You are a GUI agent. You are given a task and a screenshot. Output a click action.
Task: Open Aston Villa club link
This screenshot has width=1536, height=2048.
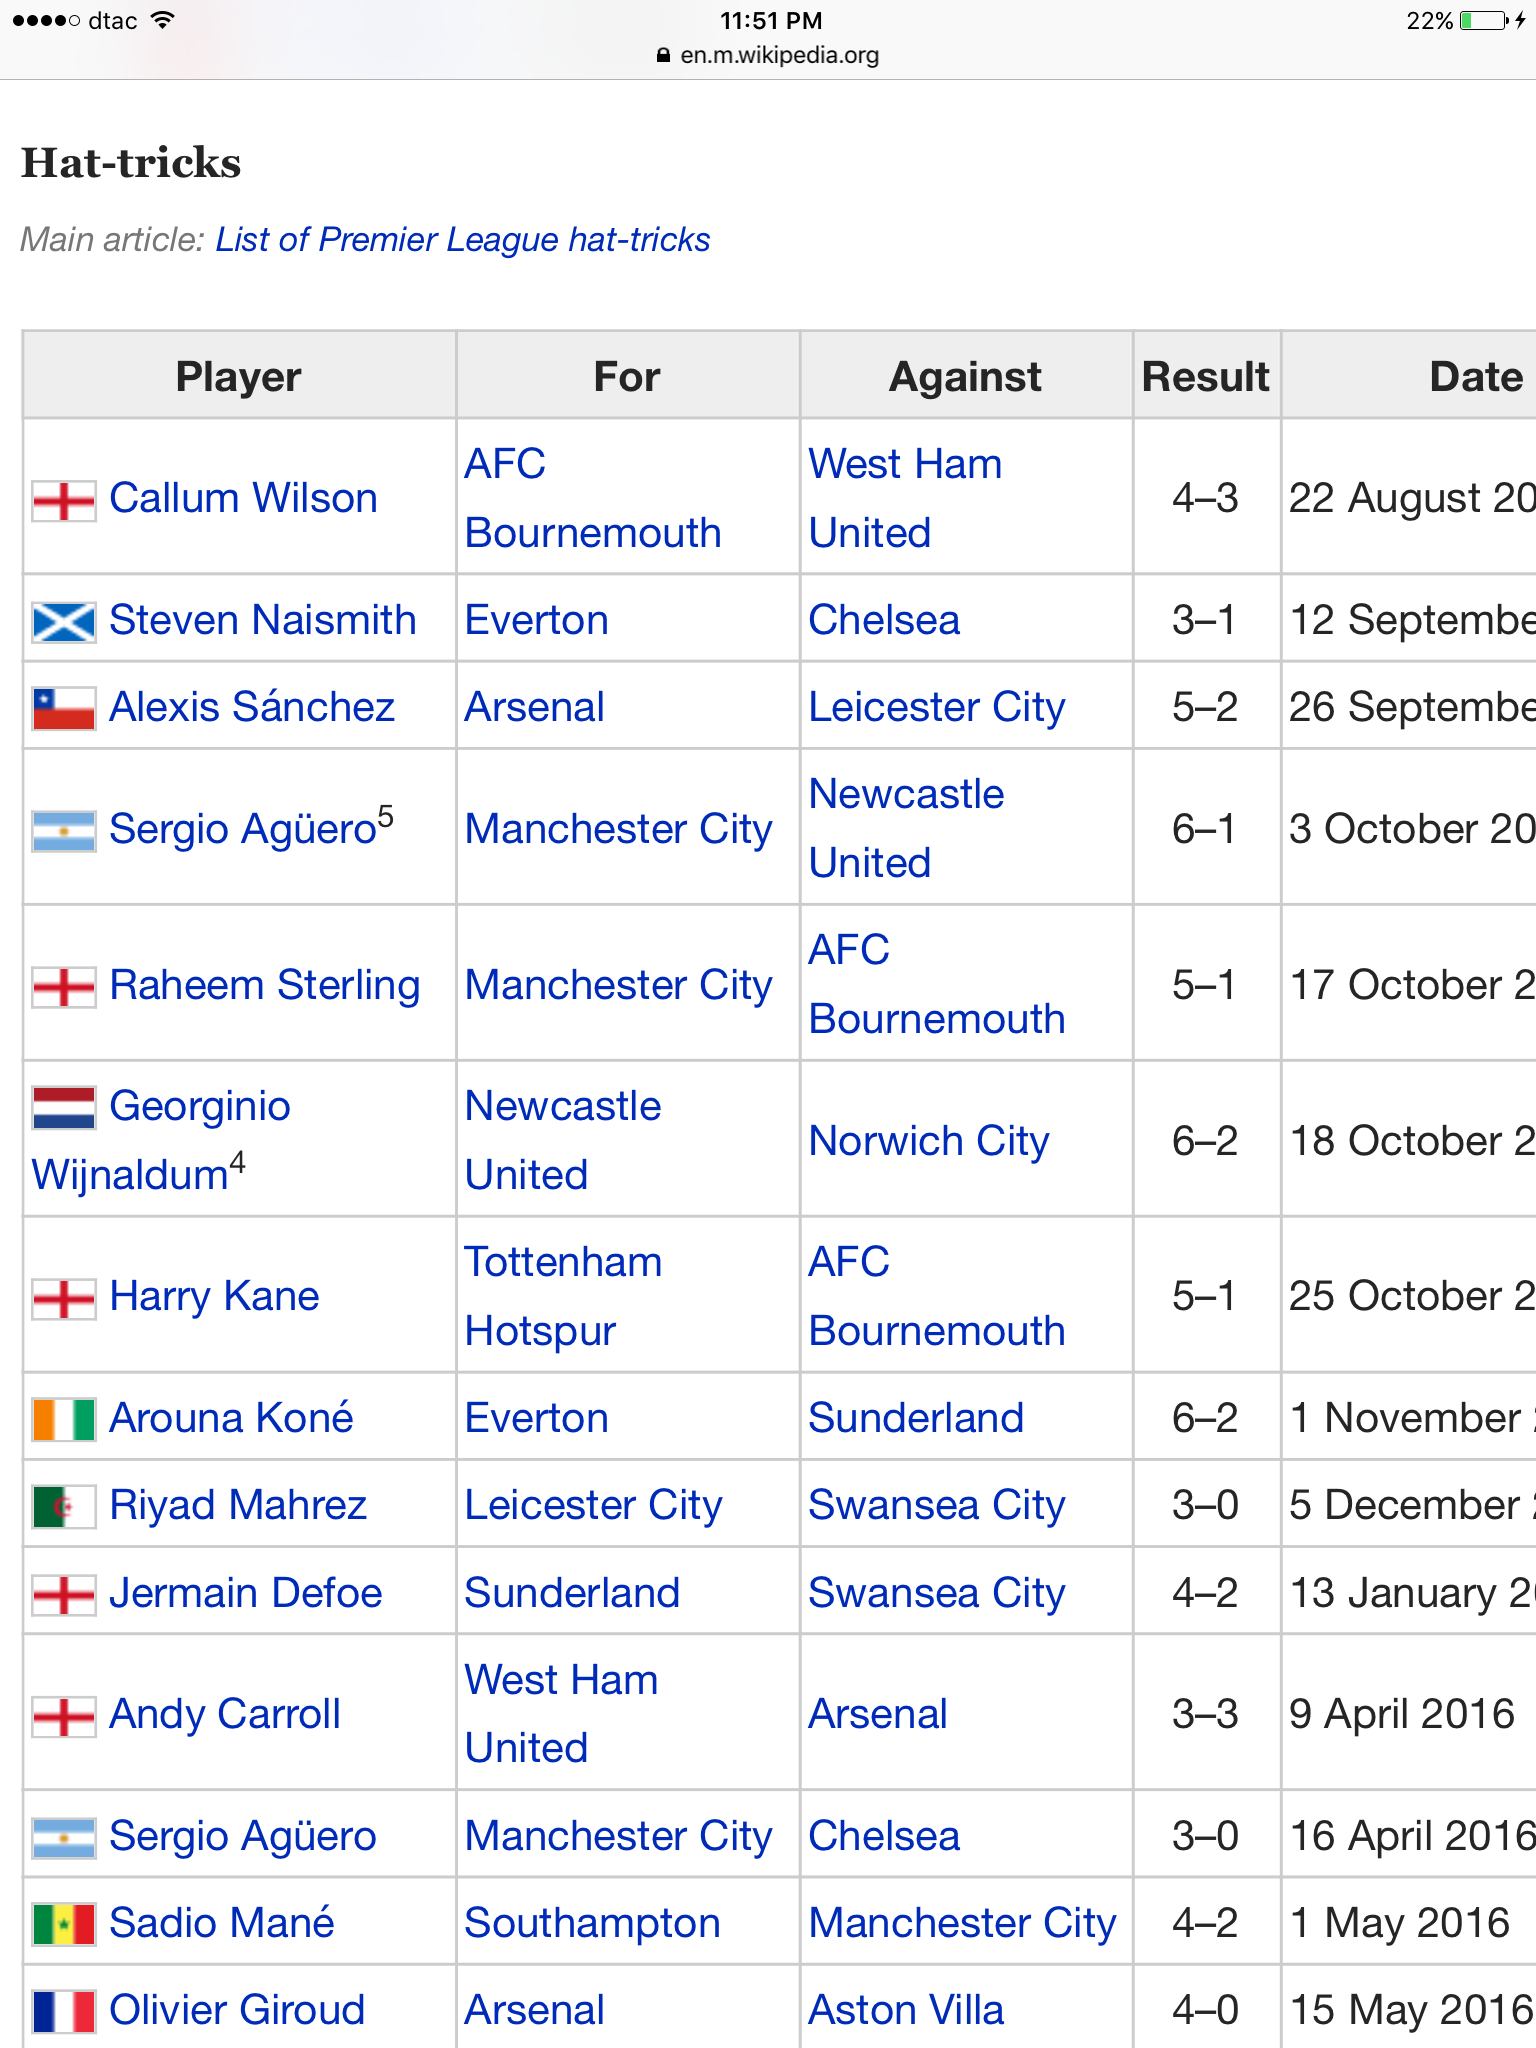coord(906,2010)
